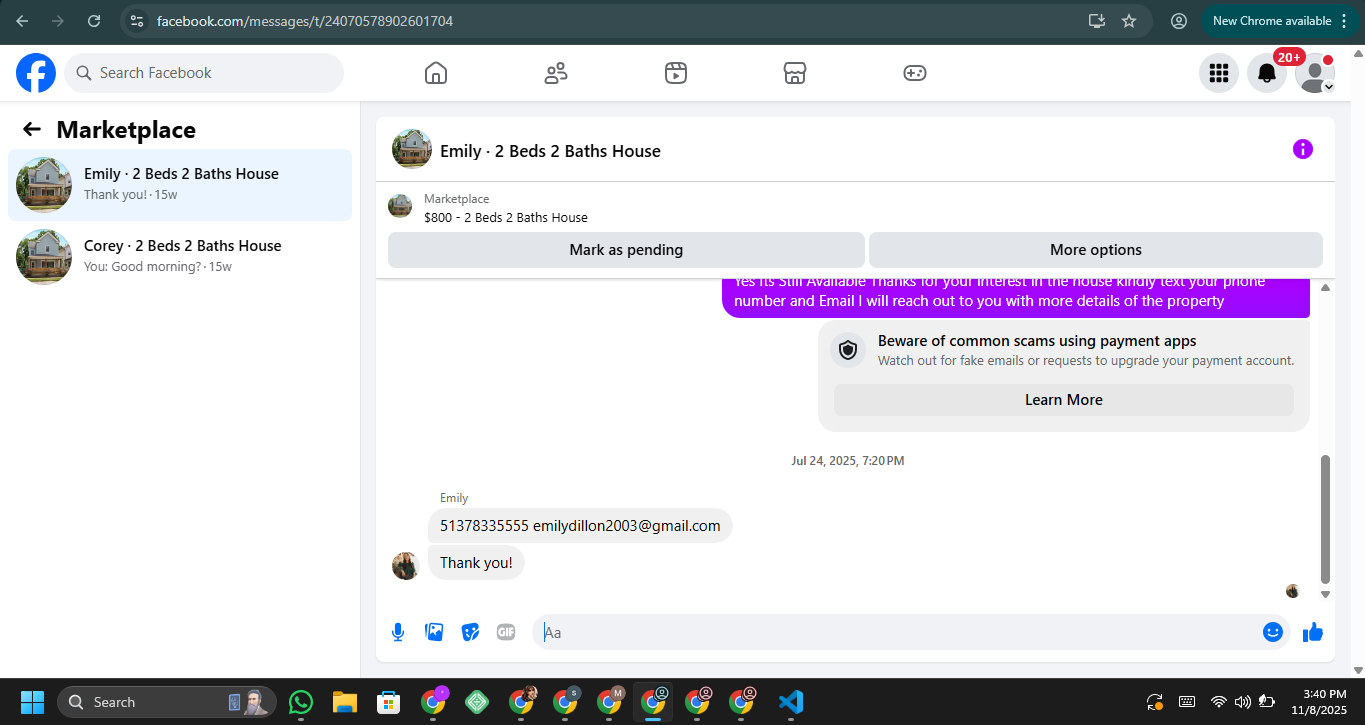Choose a sticker with the sticker icon
Viewport: 1365px width, 725px height.
(470, 632)
